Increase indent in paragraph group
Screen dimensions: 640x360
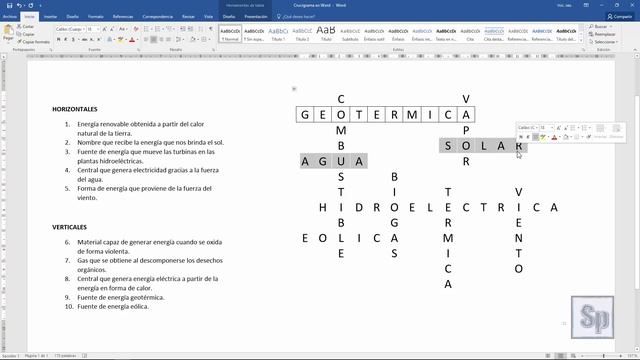(190, 29)
